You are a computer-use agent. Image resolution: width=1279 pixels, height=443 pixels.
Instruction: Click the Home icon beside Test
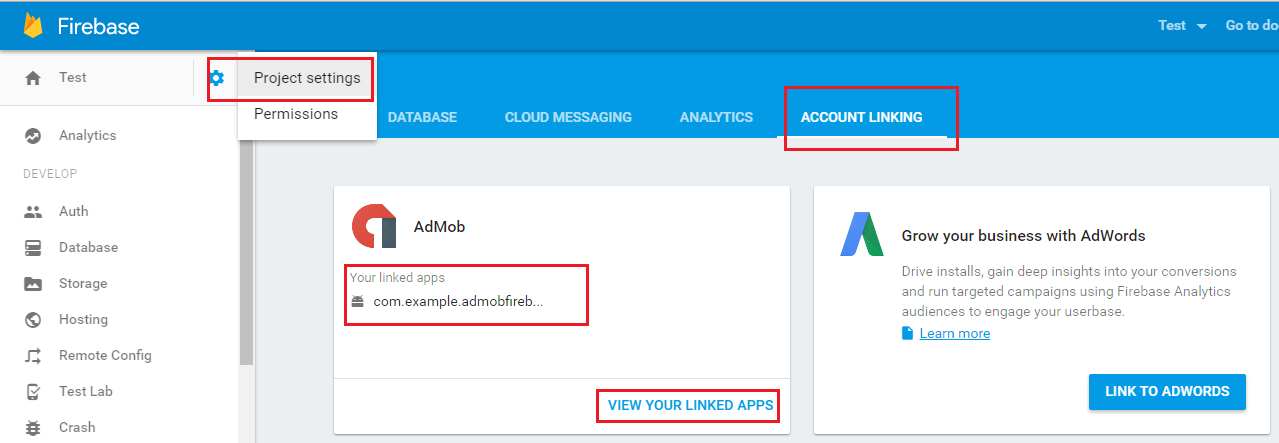33,78
